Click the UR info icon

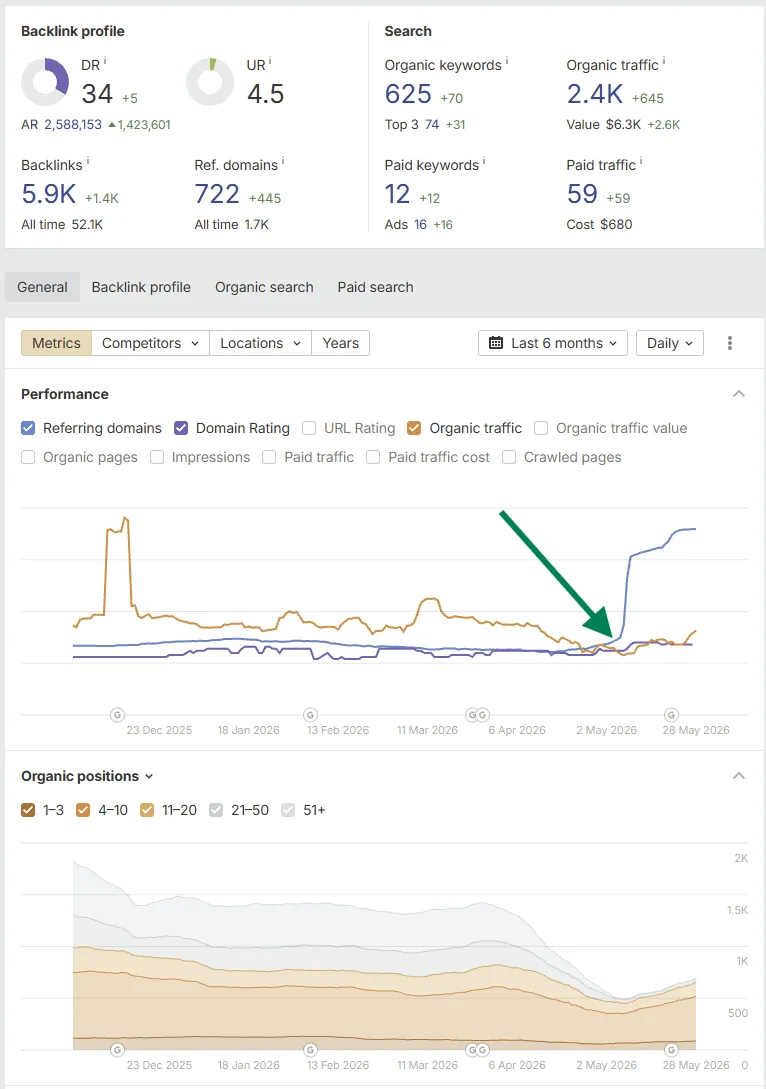[270, 61]
